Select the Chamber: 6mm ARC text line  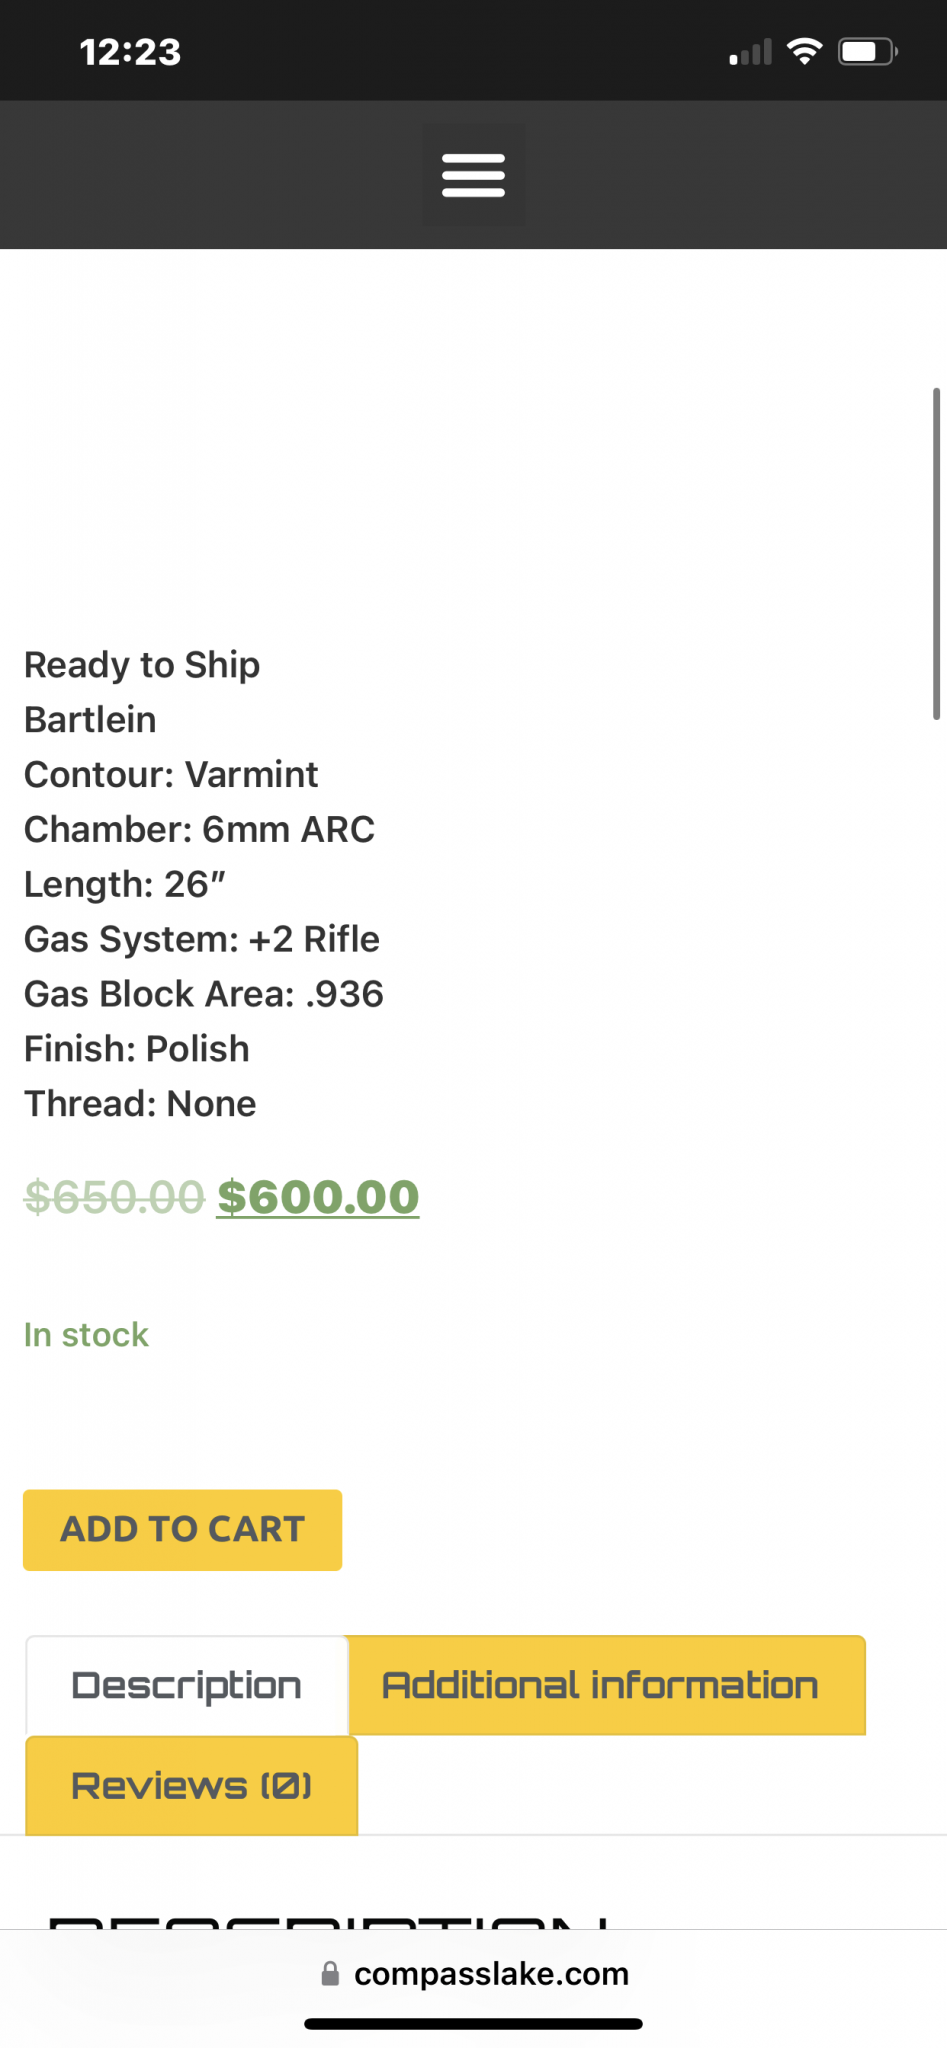click(199, 829)
